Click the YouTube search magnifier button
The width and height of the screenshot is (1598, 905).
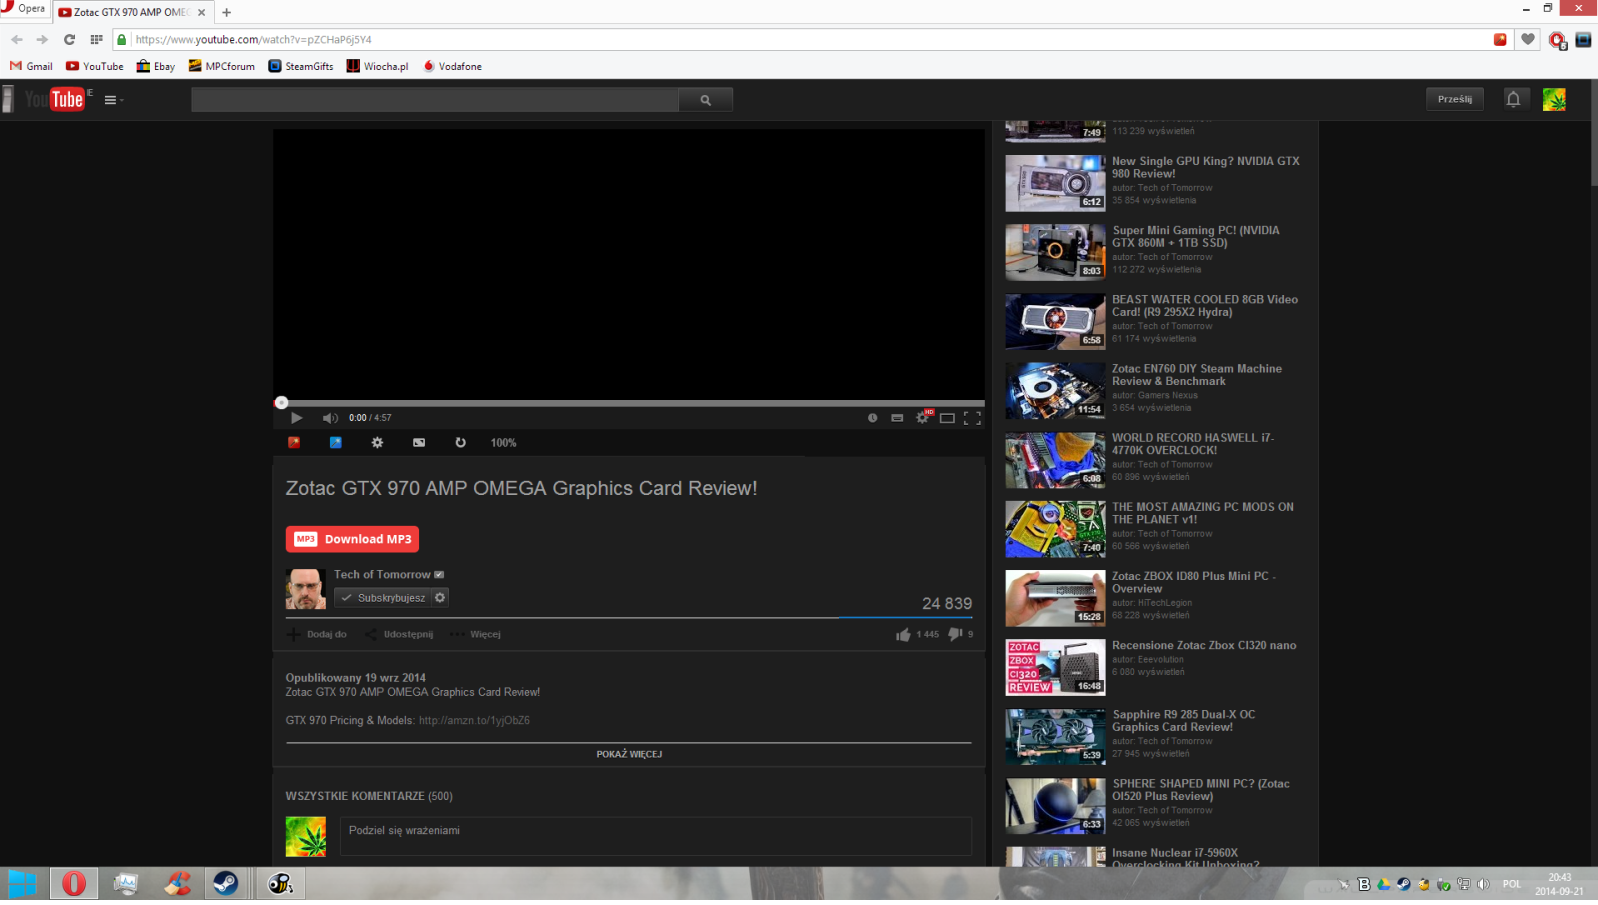pyautogui.click(x=706, y=100)
